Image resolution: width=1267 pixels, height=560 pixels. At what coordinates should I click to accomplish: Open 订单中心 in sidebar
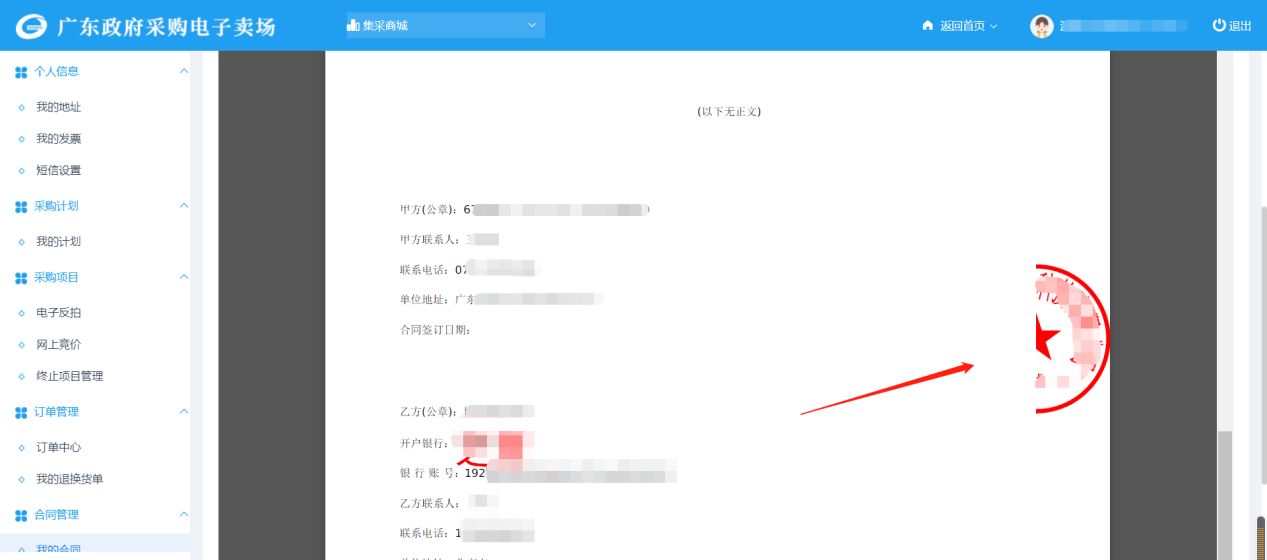click(58, 448)
